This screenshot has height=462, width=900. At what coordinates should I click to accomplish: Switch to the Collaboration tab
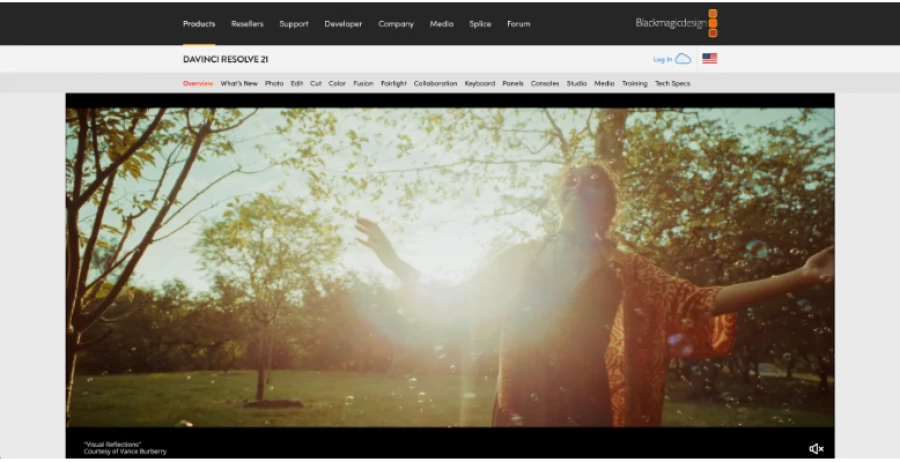point(435,83)
